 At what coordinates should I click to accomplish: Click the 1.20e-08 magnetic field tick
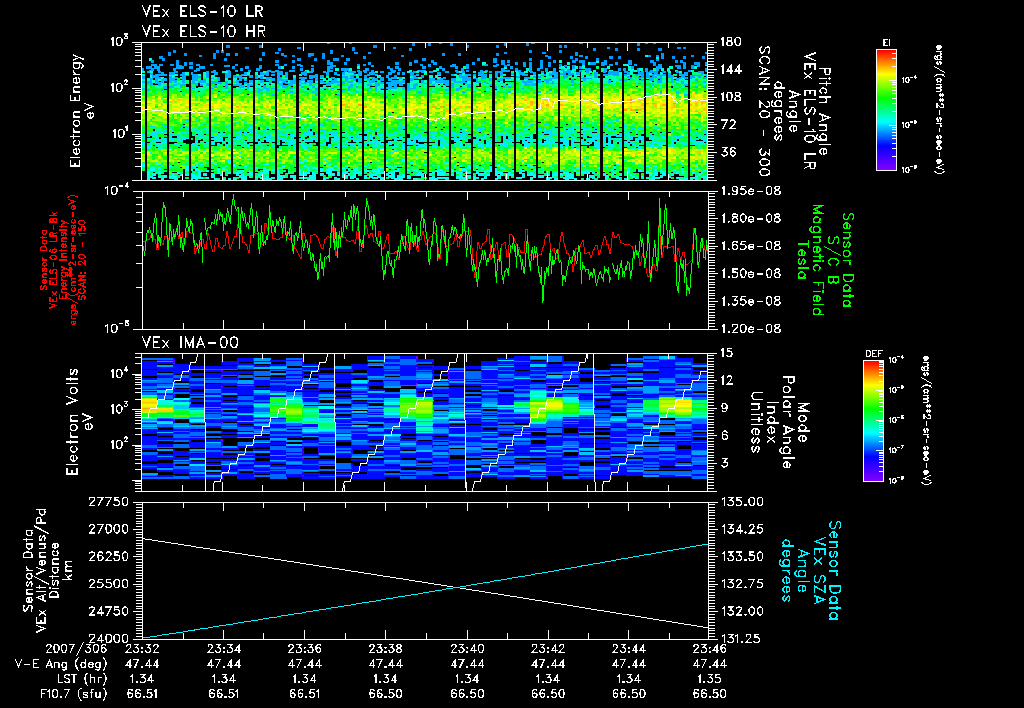tap(750, 329)
